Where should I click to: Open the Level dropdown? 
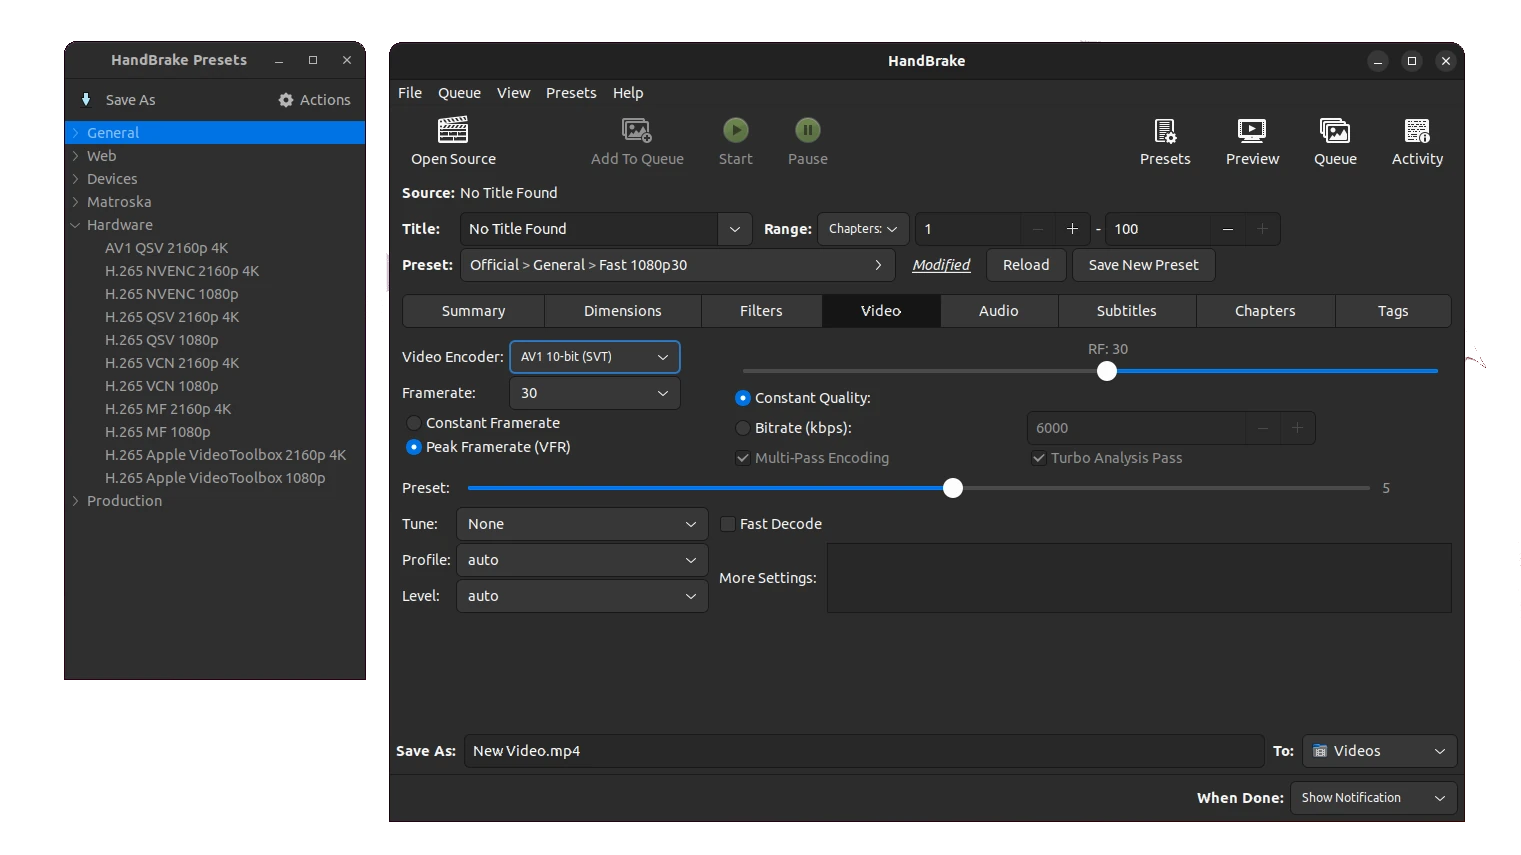point(582,596)
